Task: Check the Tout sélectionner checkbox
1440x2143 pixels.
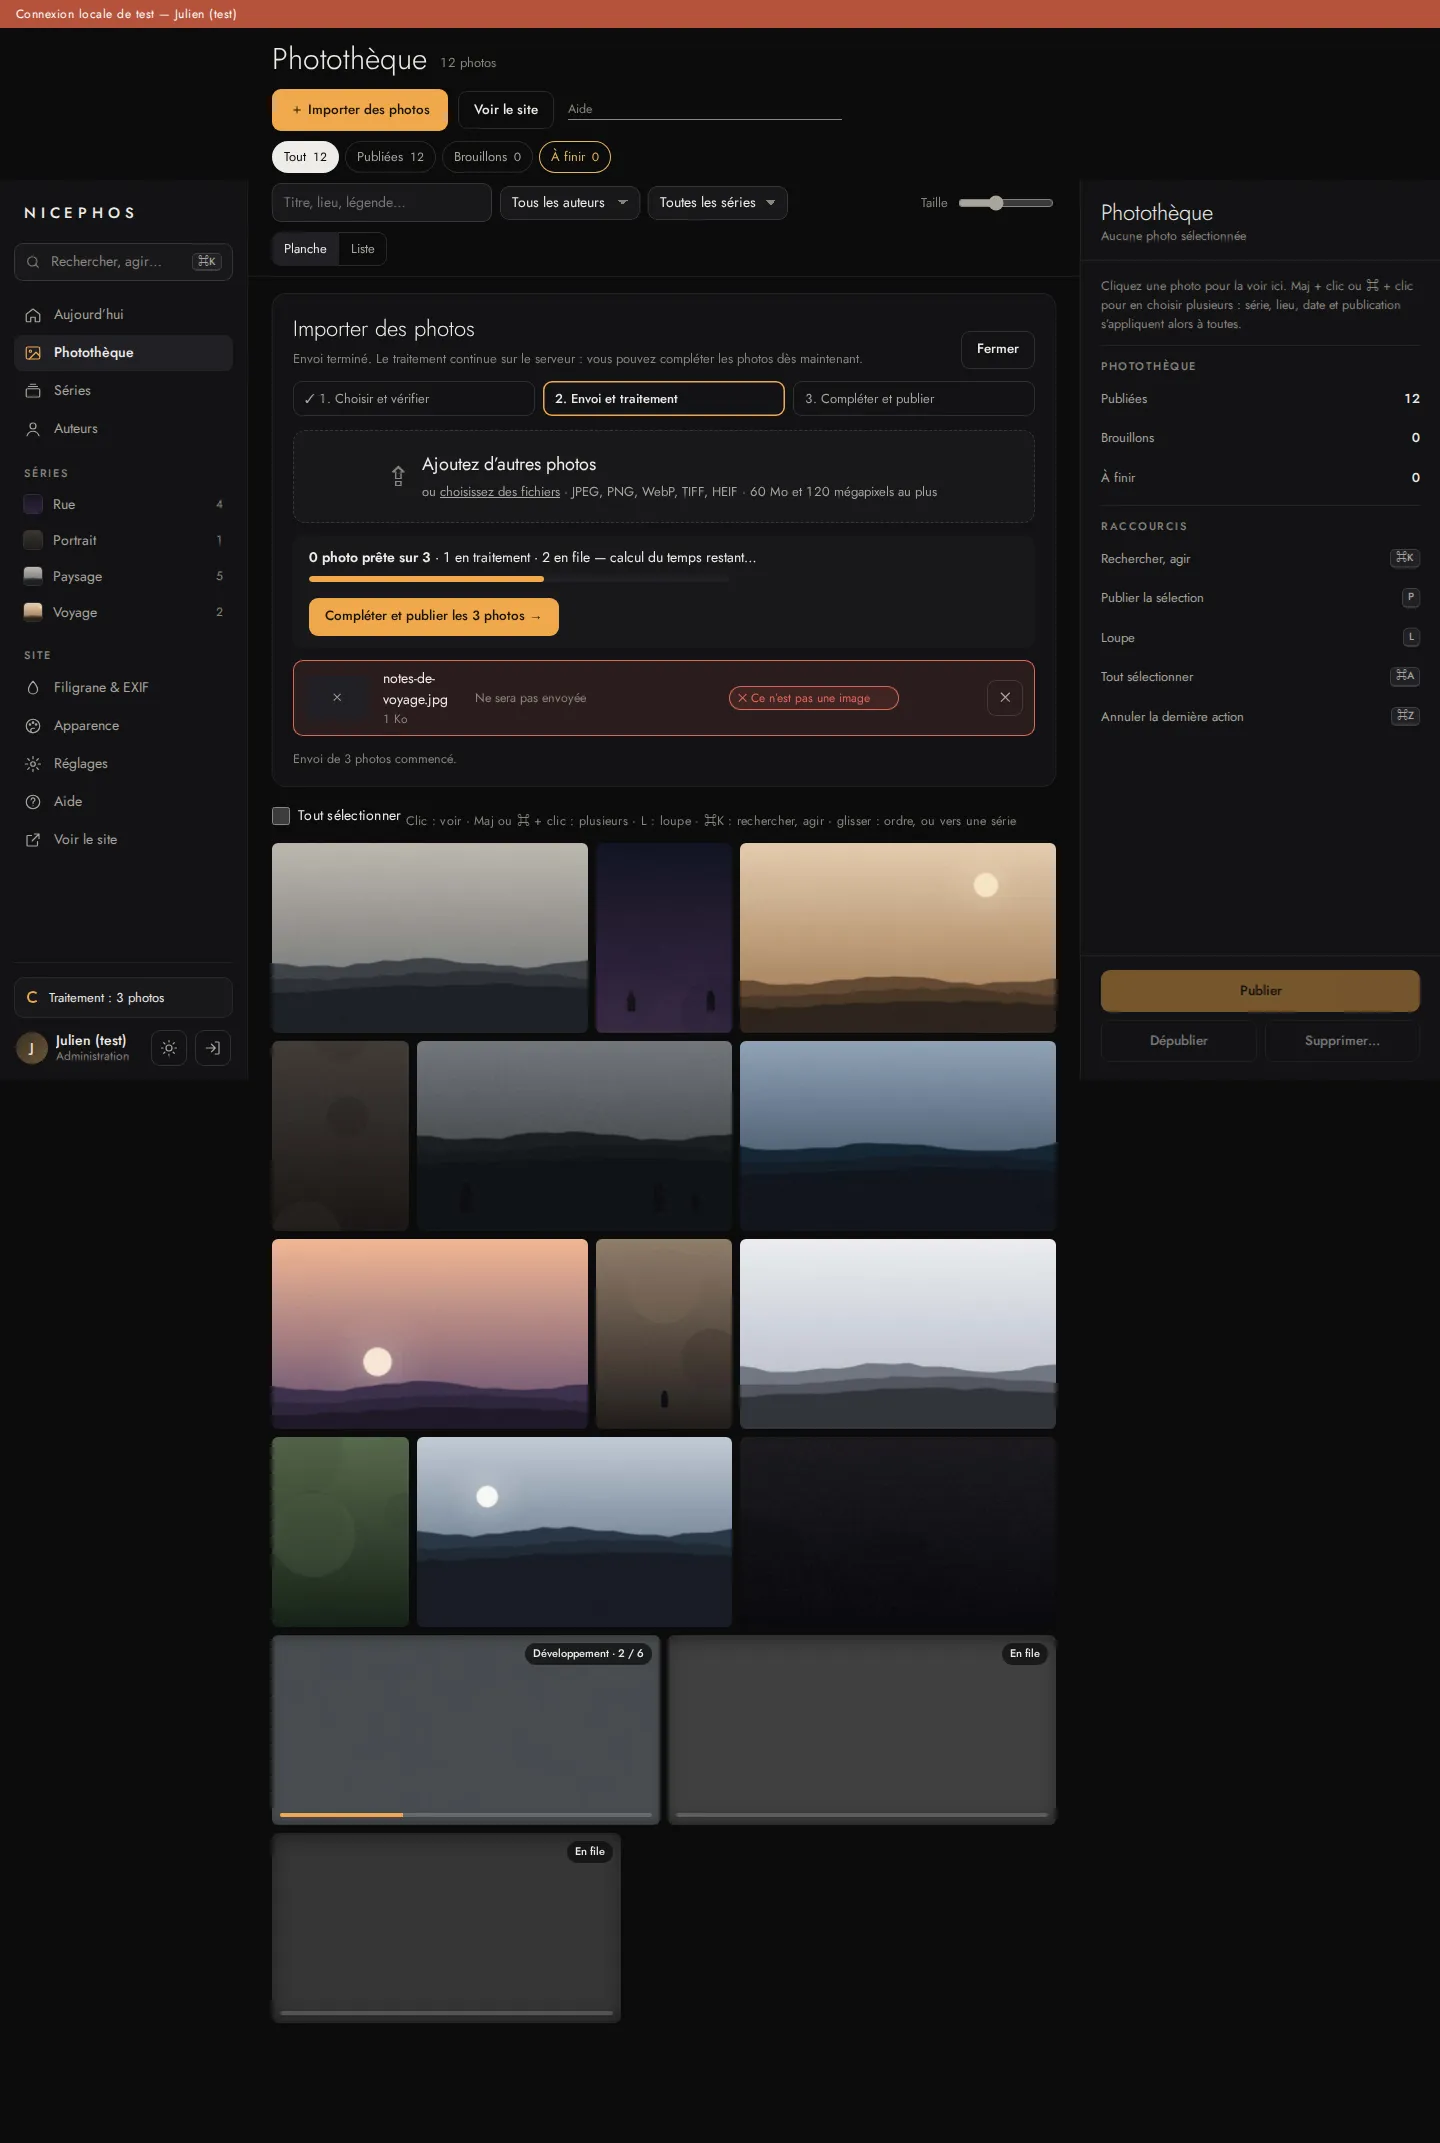Action: 281,816
